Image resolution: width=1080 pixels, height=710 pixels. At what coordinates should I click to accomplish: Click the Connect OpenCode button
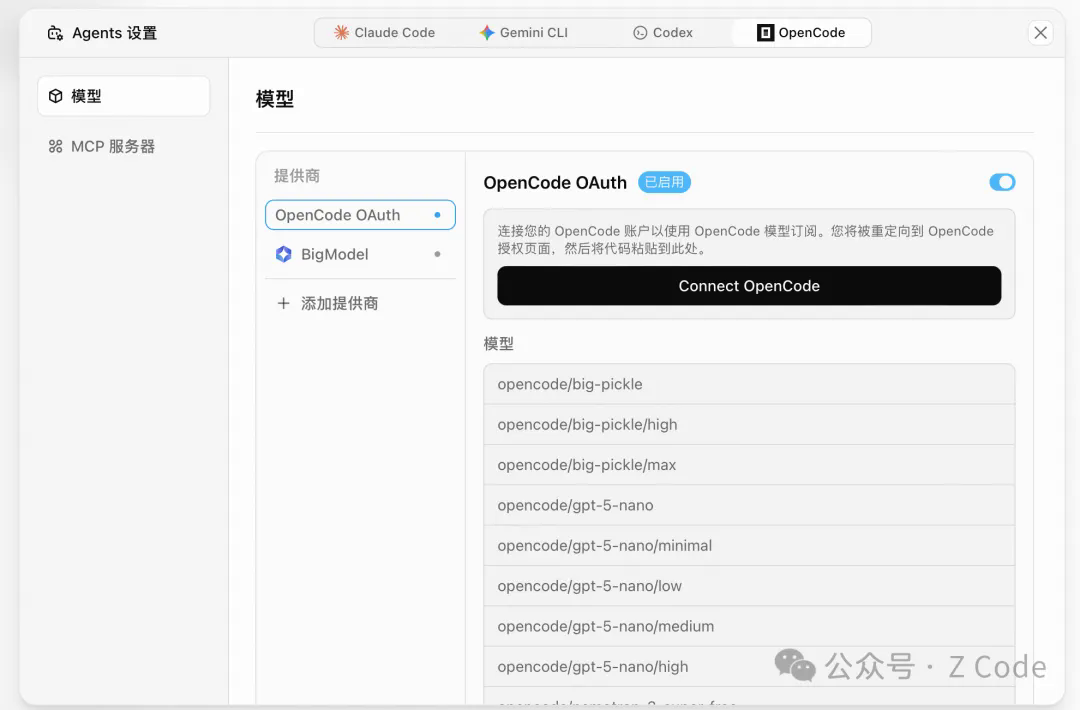(749, 286)
